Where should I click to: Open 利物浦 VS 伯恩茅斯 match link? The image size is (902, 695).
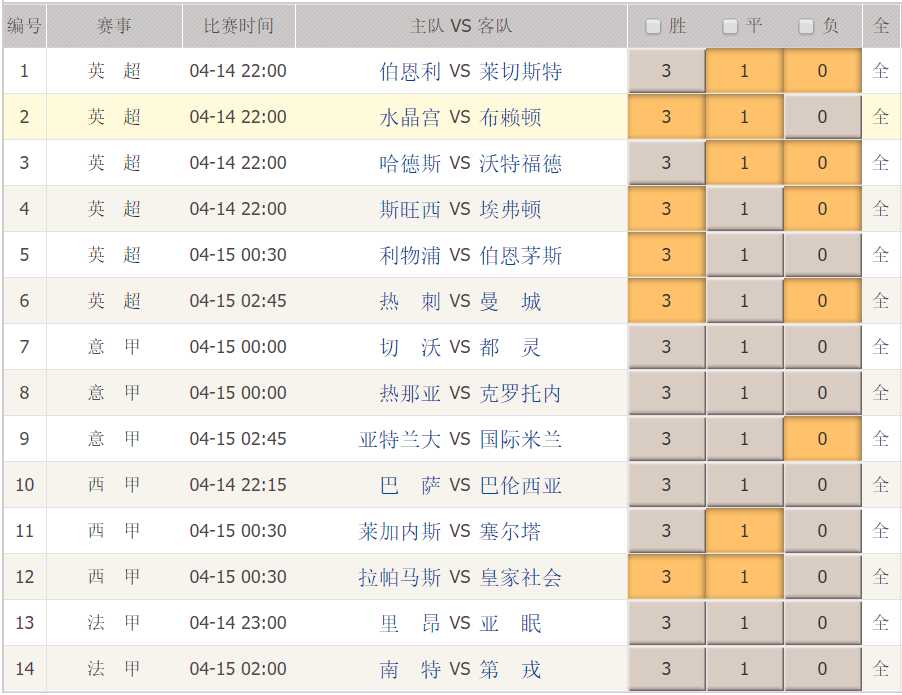coord(471,255)
